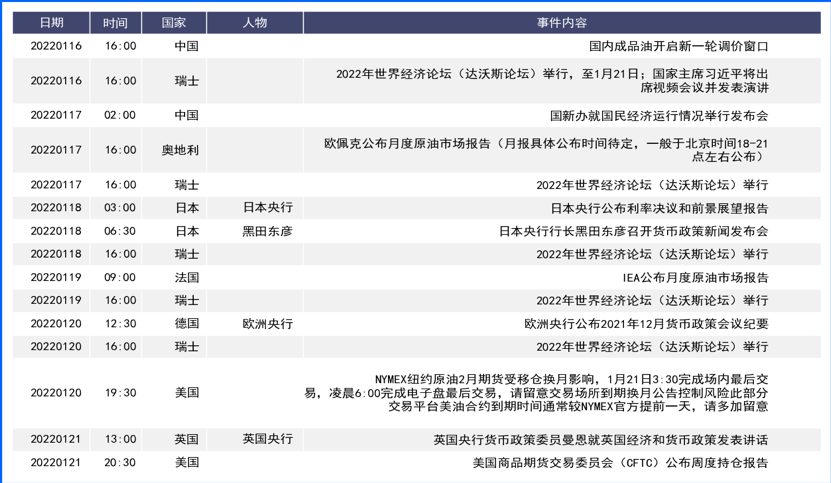Screen dimensions: 831x483
Task: Click event 欧洲央行公布2021年12月货币政策会议纪要
Action: pos(646,323)
